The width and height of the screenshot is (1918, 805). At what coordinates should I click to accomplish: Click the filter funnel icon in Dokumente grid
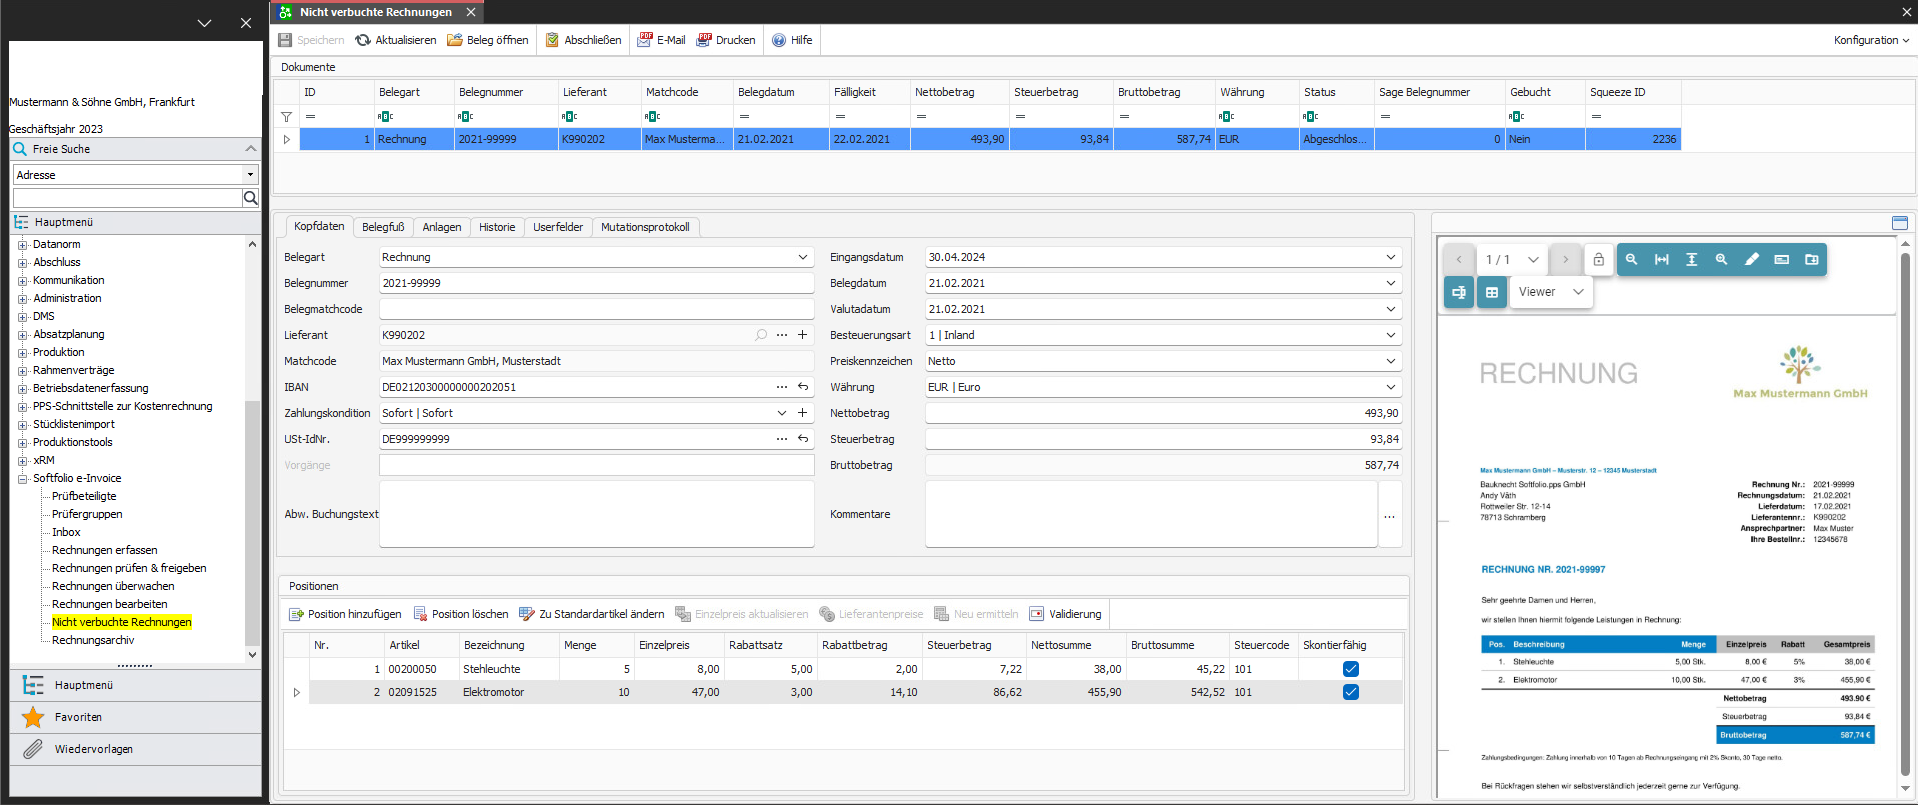click(x=286, y=117)
